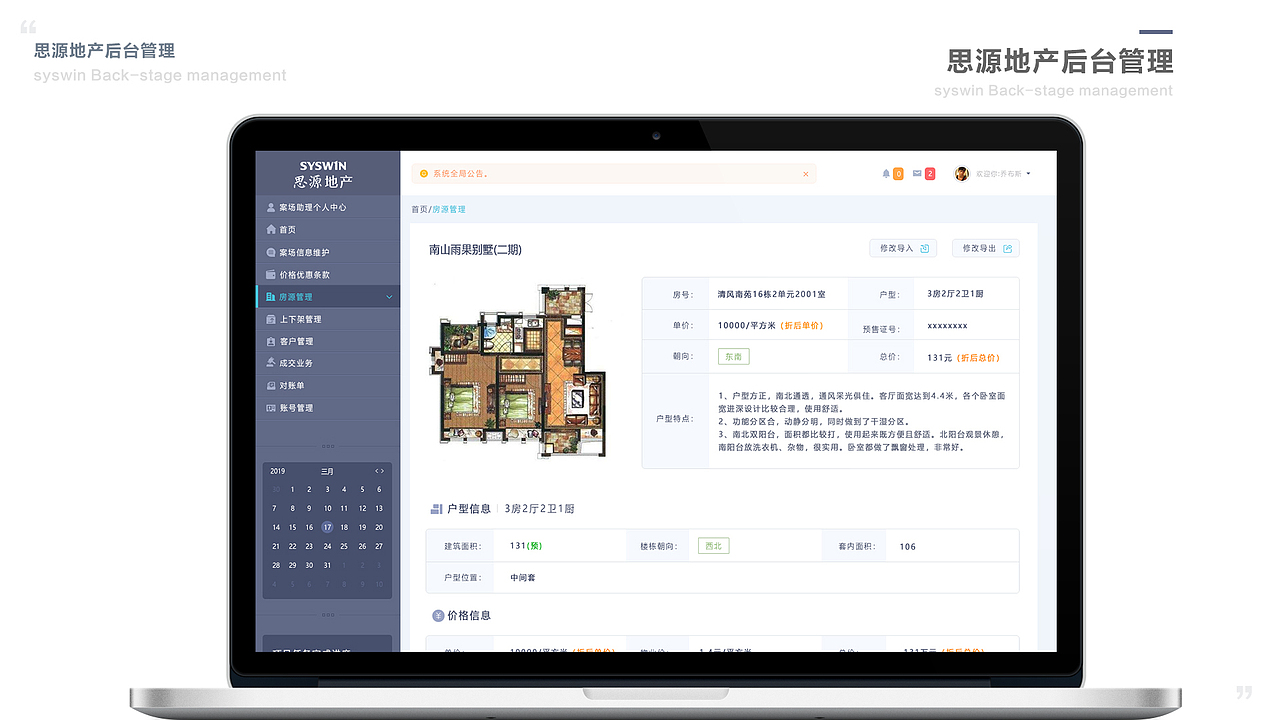Click the 价格优惠条款 wallet icon

[x=270, y=275]
